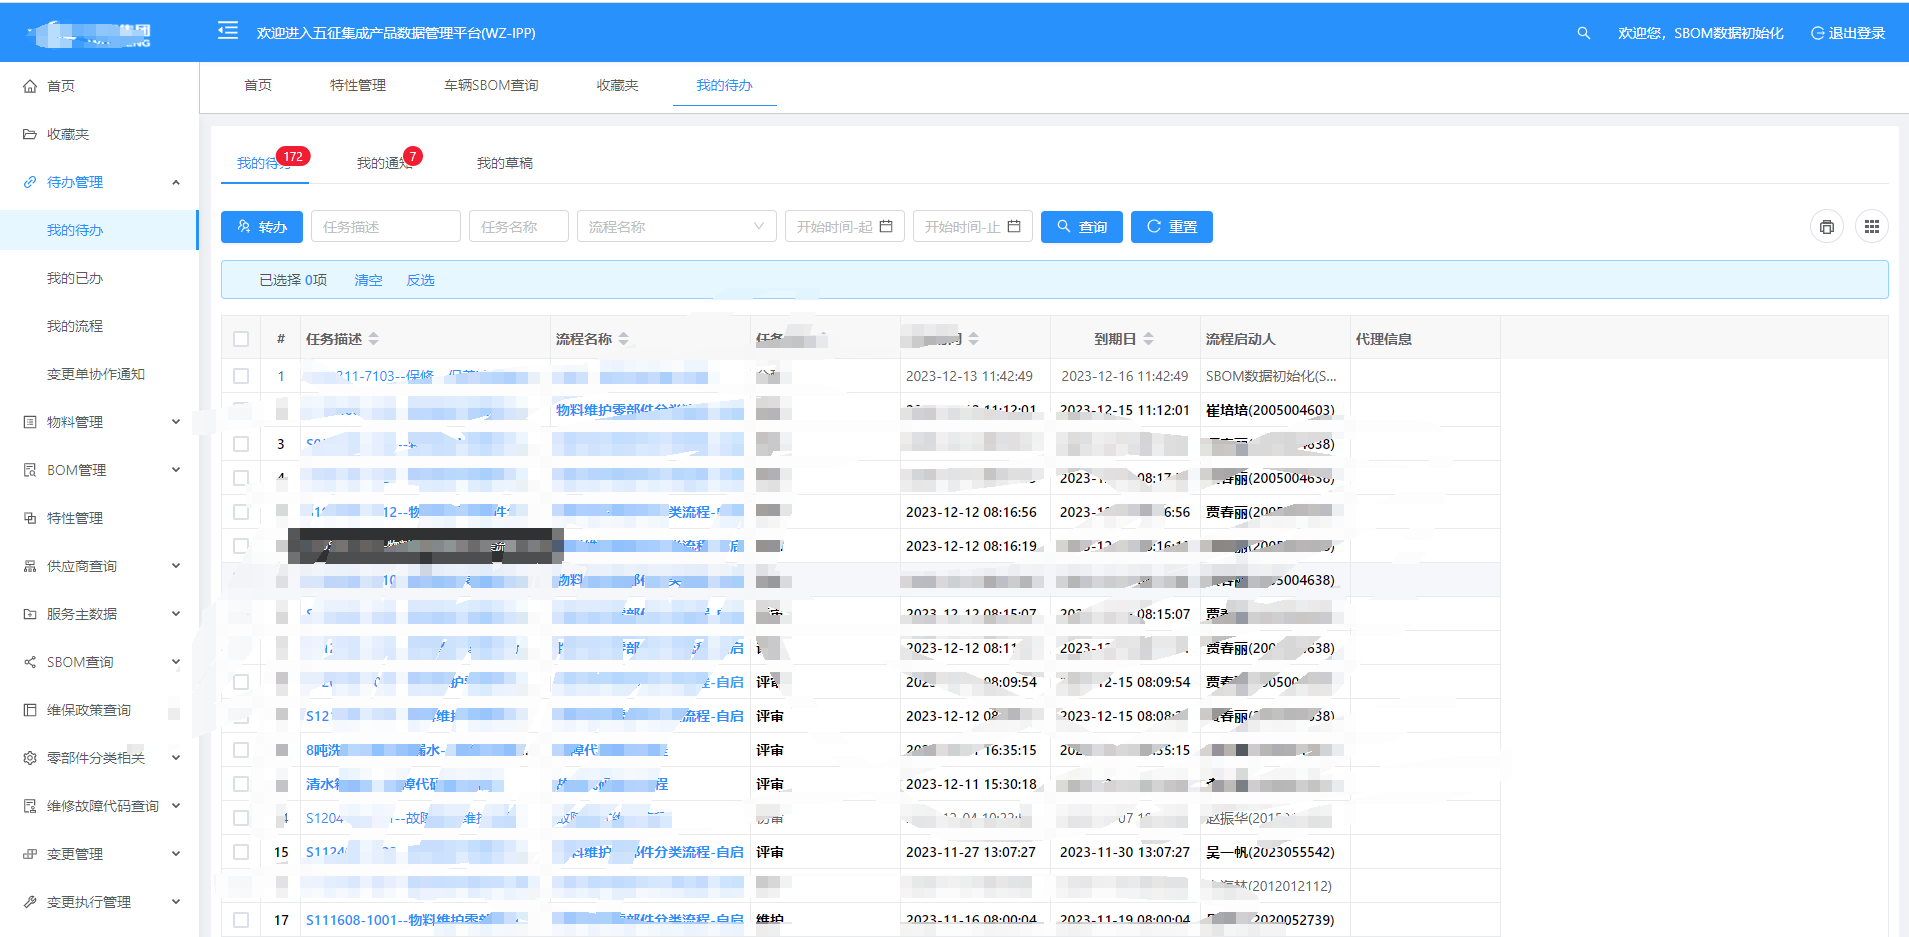
Task: Sort by 到期日 column arrows
Action: pos(1149,339)
